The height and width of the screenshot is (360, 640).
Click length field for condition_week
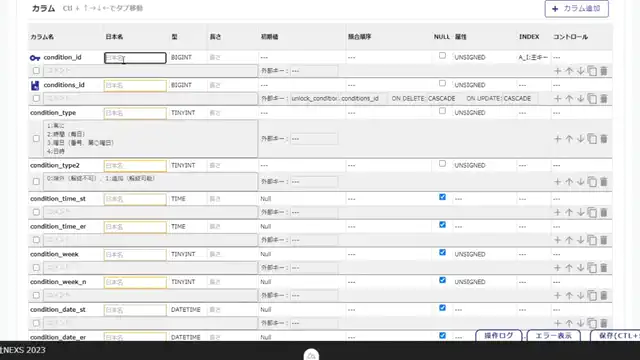(x=231, y=254)
